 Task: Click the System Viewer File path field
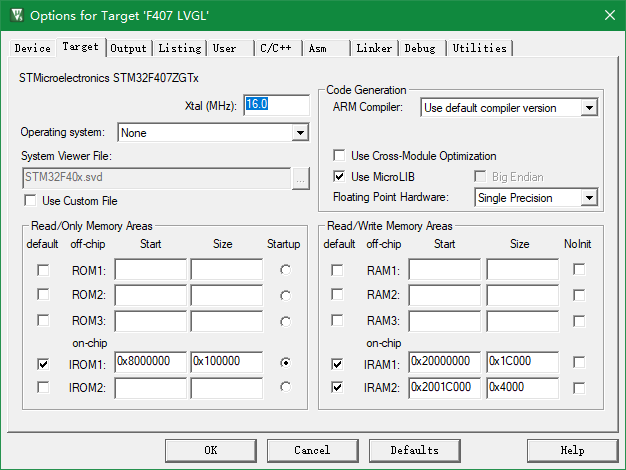pos(156,178)
